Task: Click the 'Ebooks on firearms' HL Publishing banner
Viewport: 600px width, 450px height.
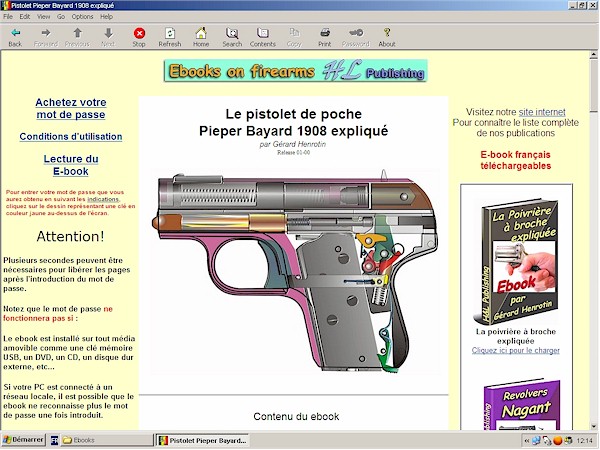Action: click(x=295, y=71)
